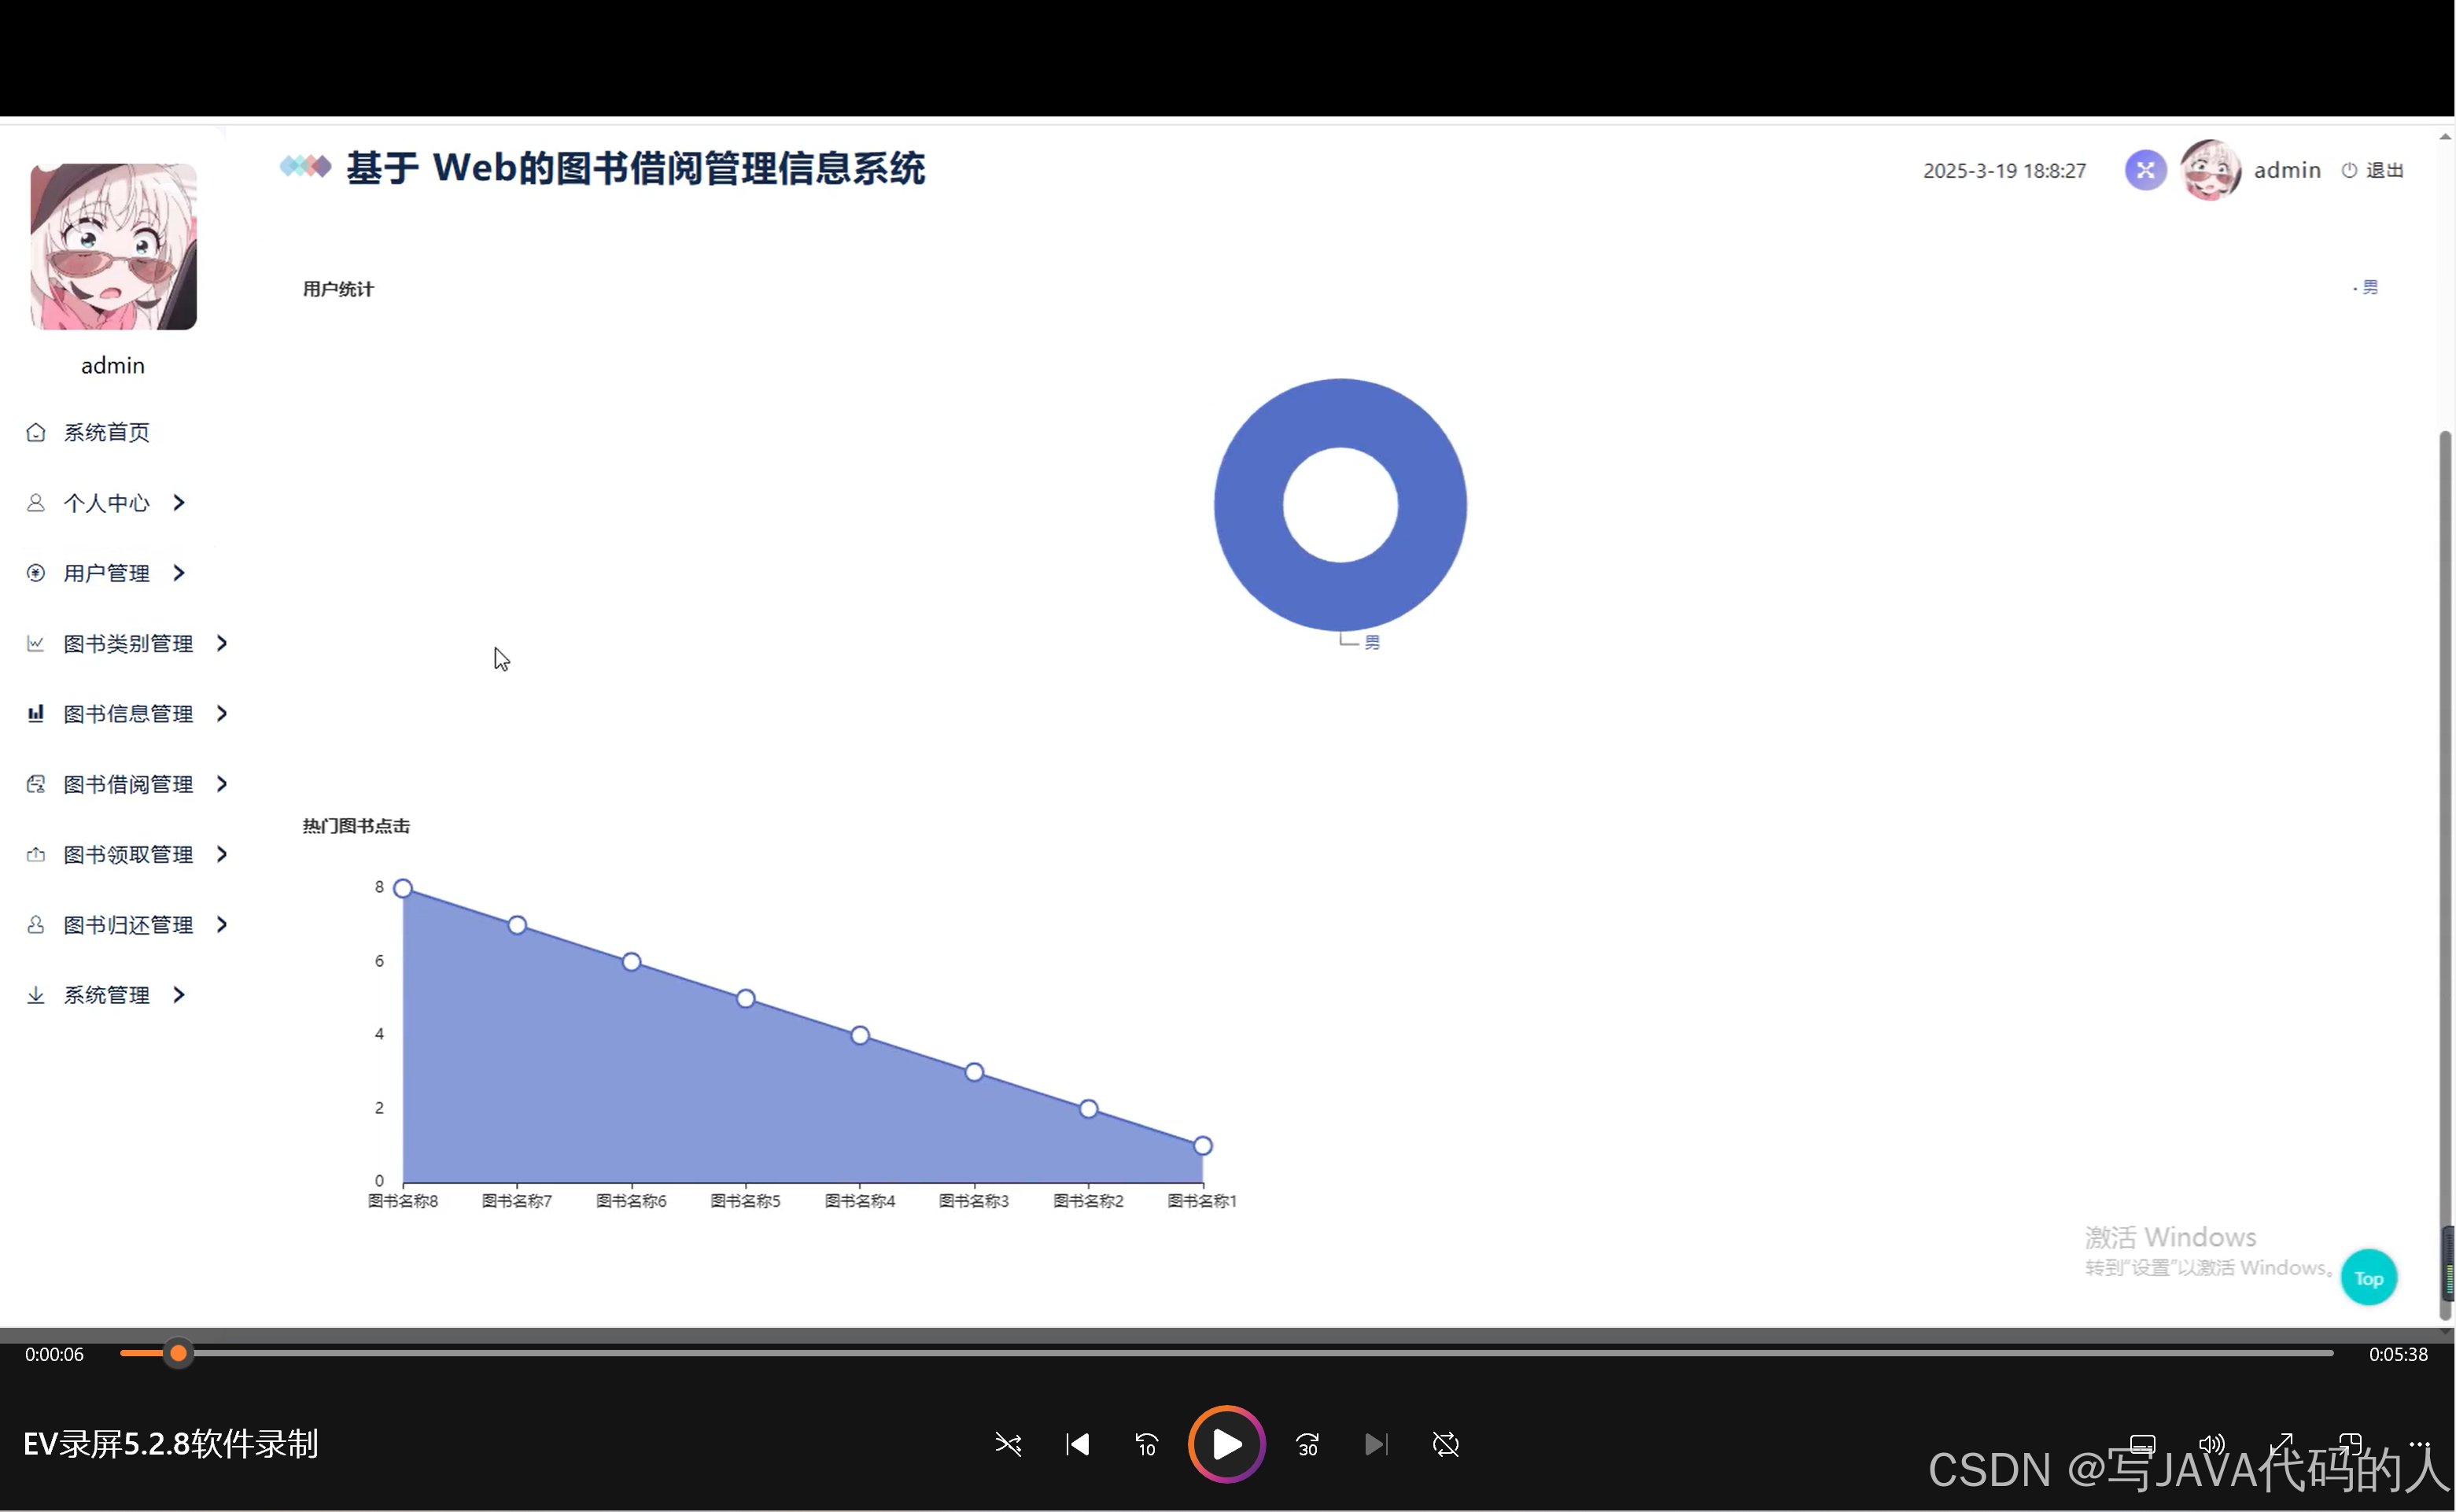Image resolution: width=2456 pixels, height=1512 pixels.
Task: Expand the 用户管理 menu chevron
Action: click(179, 573)
